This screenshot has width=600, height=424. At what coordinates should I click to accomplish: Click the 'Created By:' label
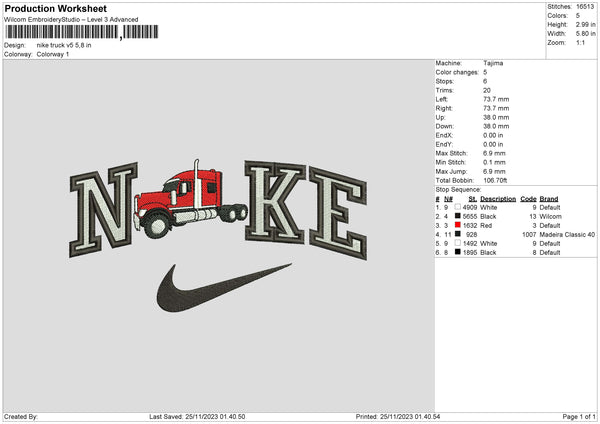pos(21,417)
